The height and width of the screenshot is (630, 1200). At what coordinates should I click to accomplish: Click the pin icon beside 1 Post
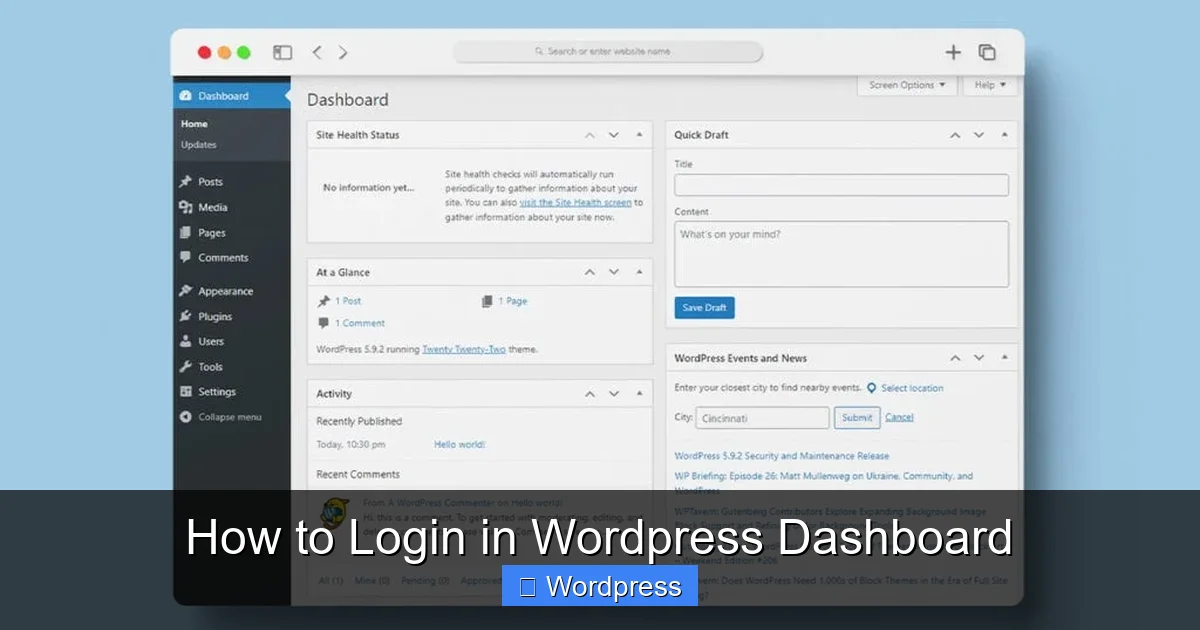pyautogui.click(x=324, y=301)
